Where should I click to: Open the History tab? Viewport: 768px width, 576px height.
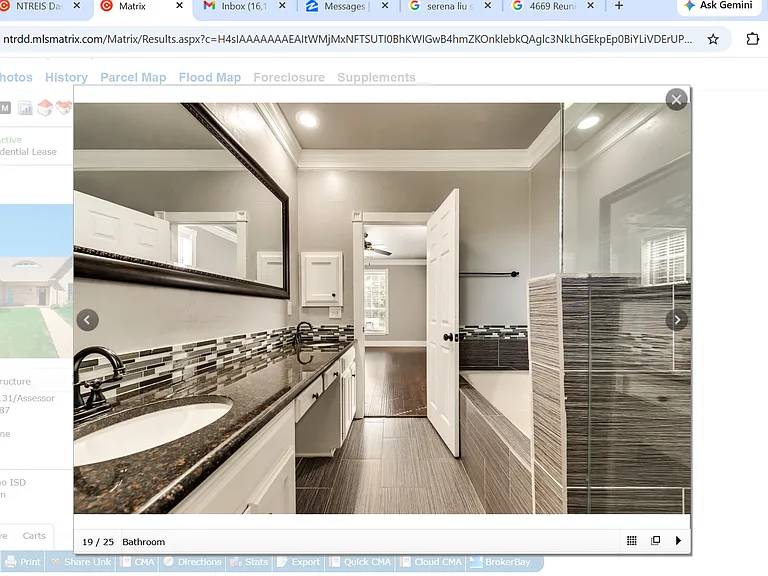(66, 77)
